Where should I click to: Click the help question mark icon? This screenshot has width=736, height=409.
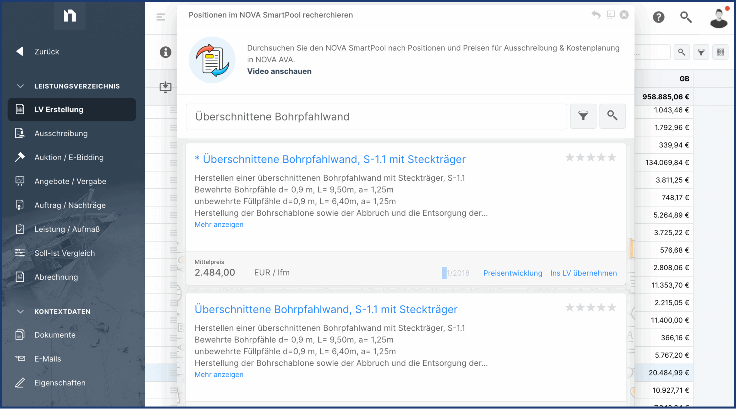(x=658, y=17)
